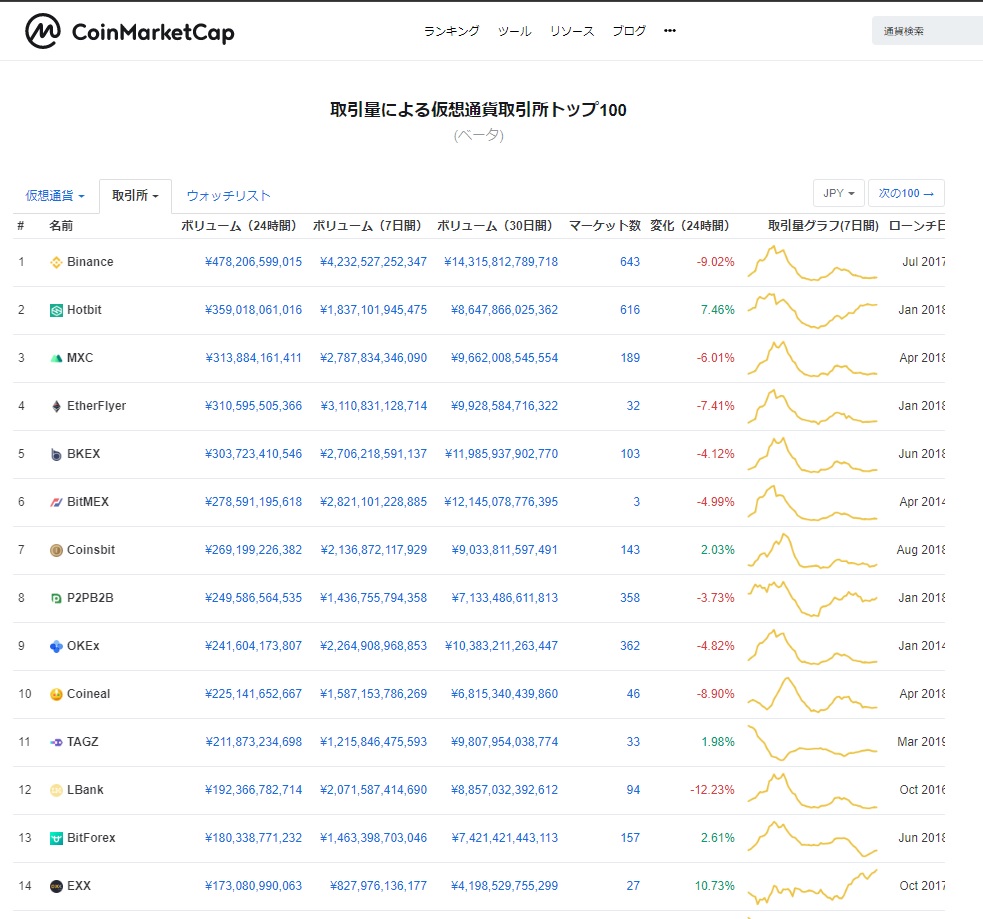Viewport: 983px width, 919px height.
Task: Click the 通貨検索 search field
Action: (x=927, y=31)
